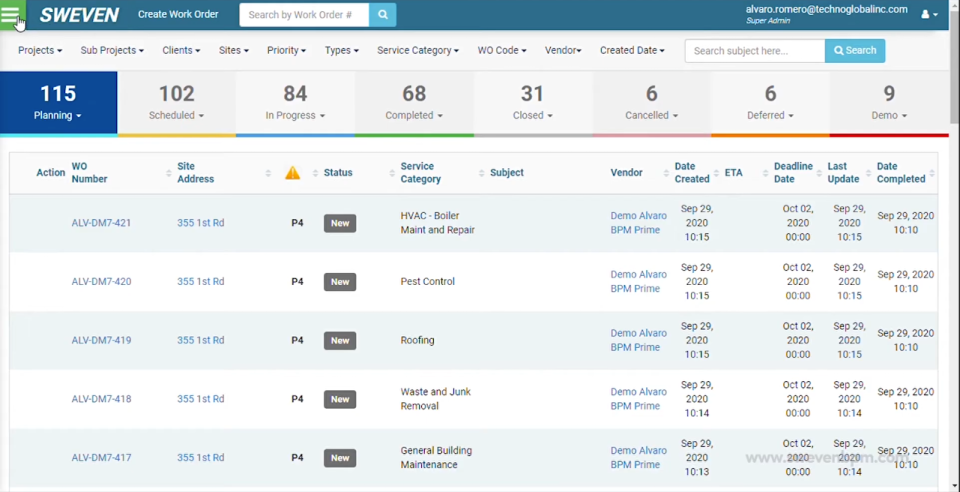Sort by the Date Created column arrows

tap(715, 174)
